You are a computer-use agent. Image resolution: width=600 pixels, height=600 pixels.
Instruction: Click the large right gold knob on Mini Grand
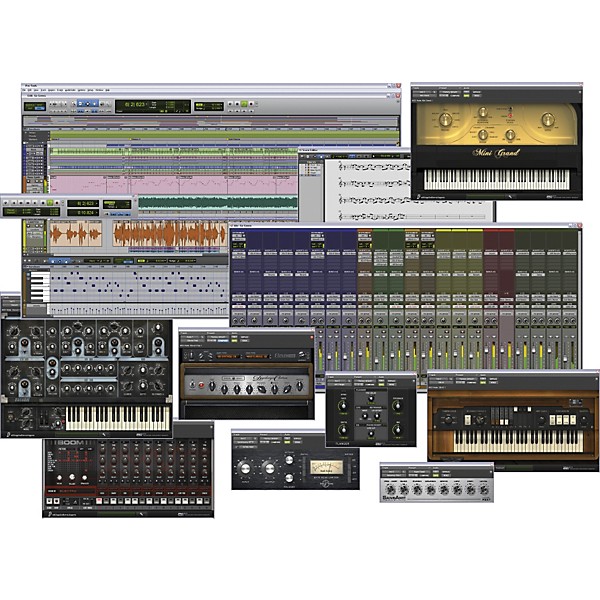(x=548, y=120)
